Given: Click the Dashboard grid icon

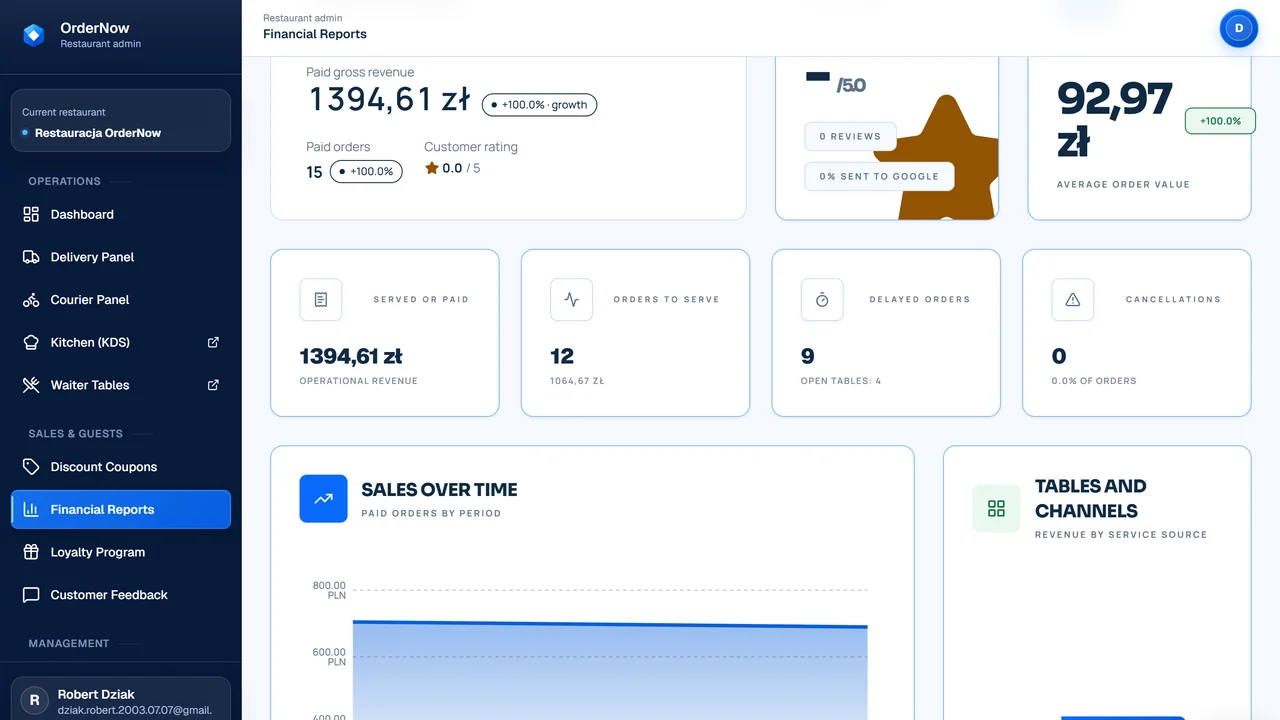Looking at the screenshot, I should click(31, 214).
